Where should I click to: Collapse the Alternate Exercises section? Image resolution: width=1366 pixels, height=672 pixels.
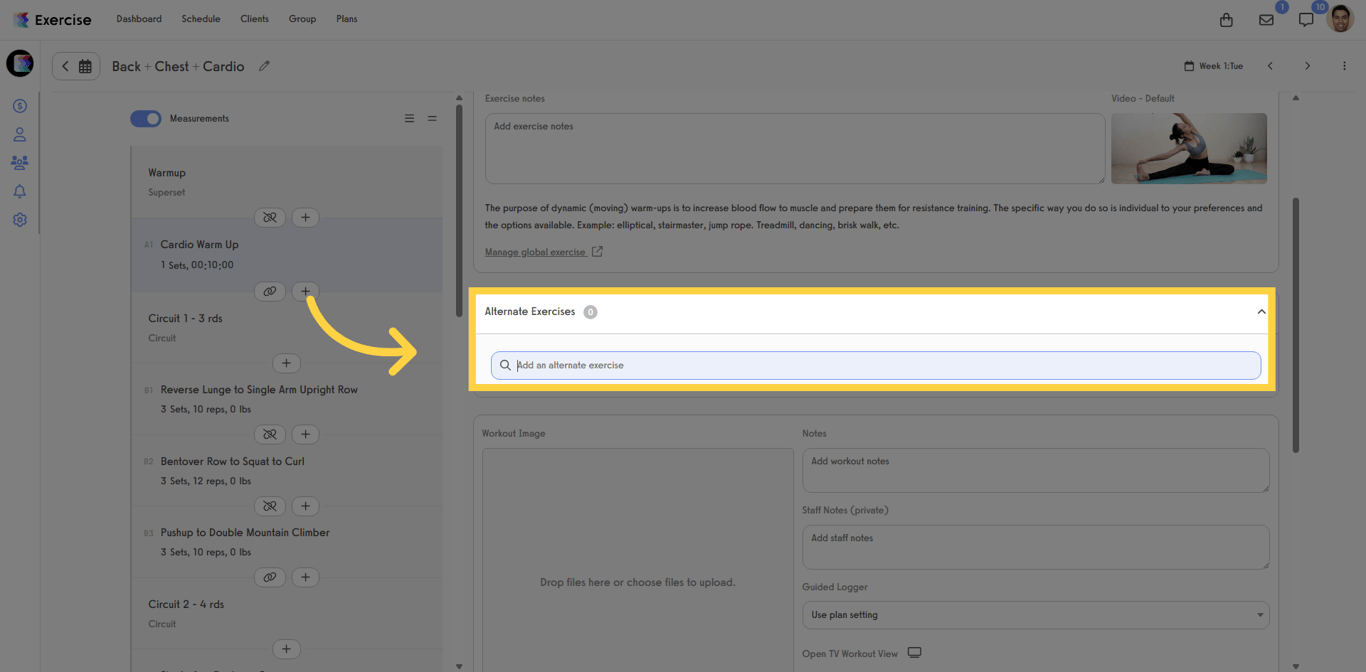coord(1261,311)
